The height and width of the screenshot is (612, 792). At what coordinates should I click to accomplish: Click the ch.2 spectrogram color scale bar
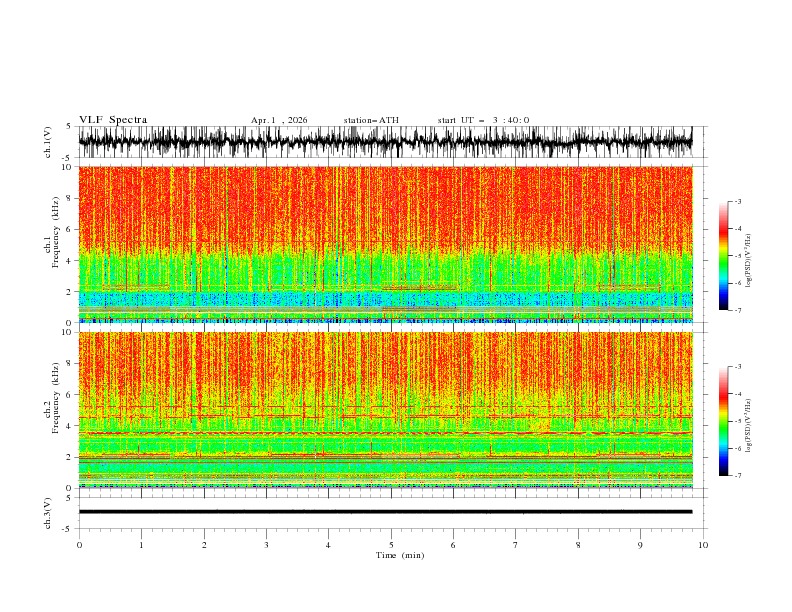click(x=723, y=421)
